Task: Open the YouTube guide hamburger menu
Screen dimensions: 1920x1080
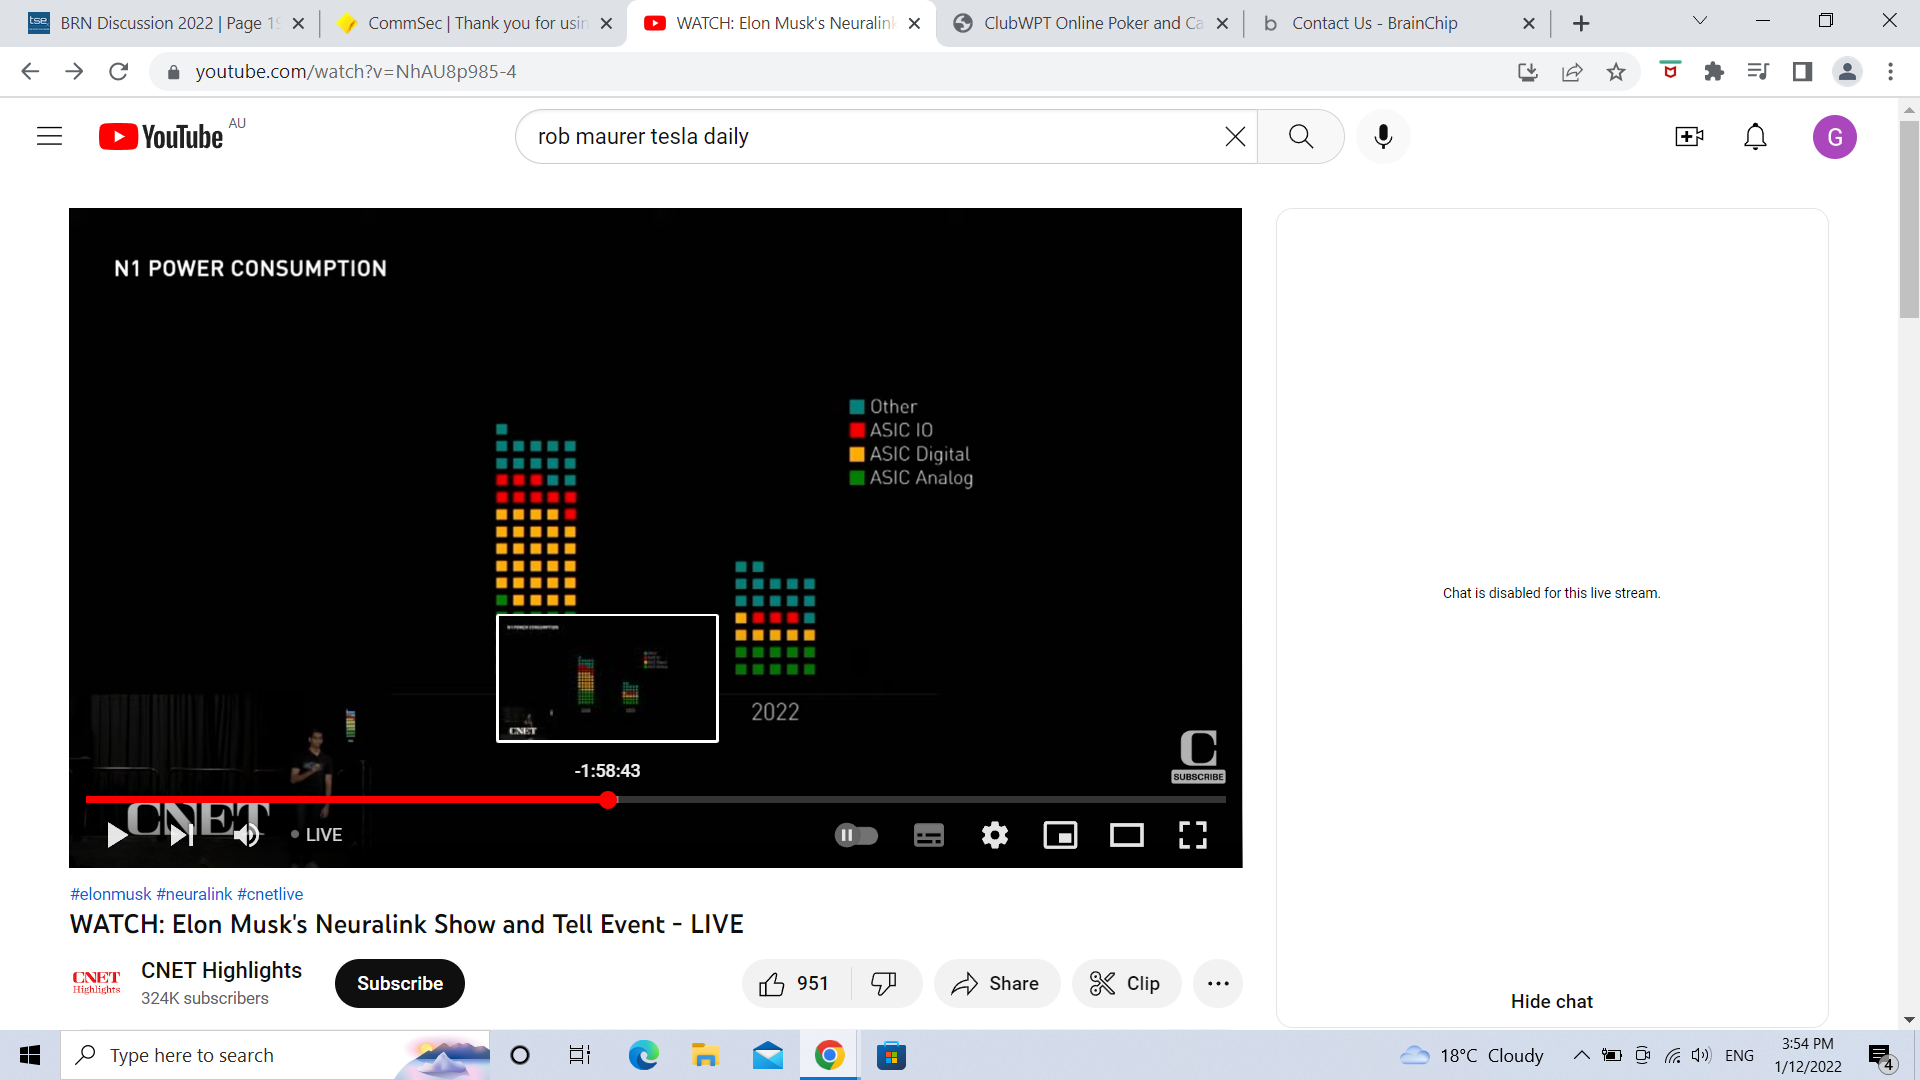Action: click(49, 136)
